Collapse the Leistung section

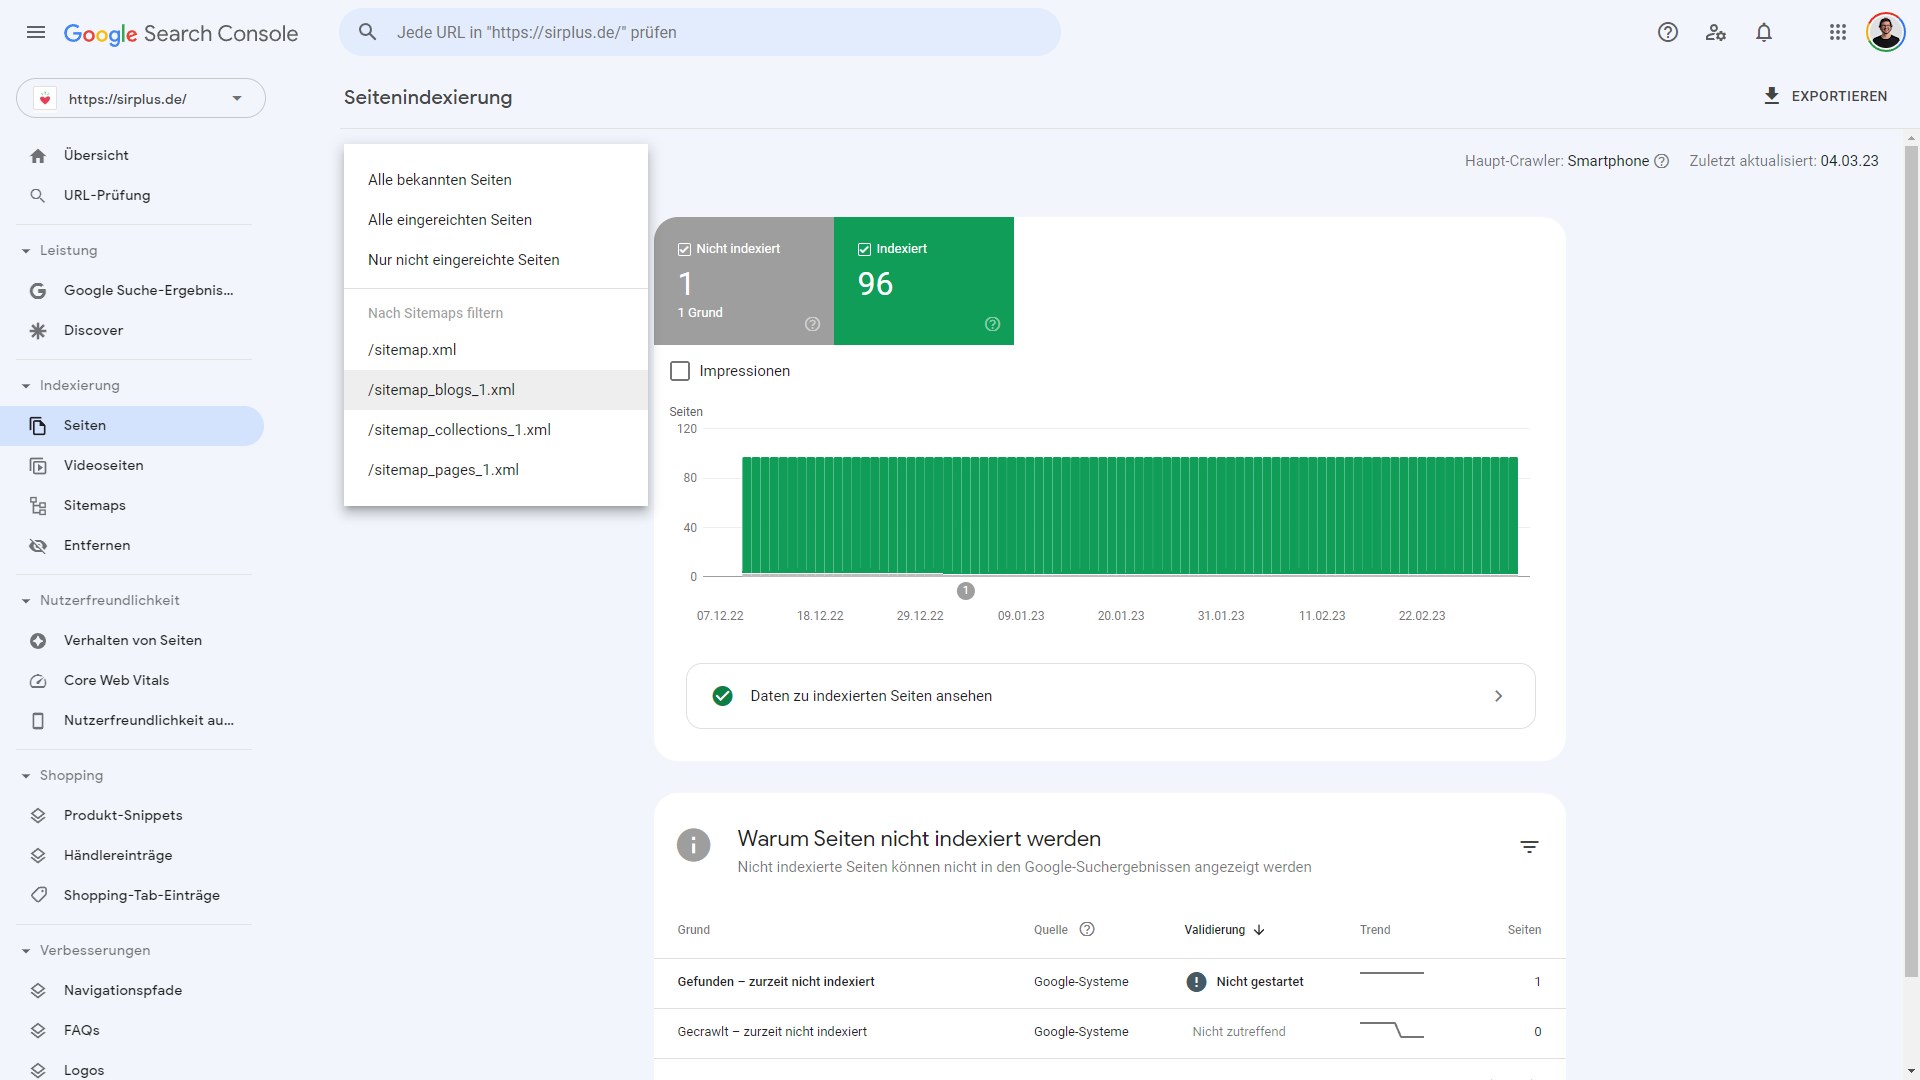(x=26, y=251)
